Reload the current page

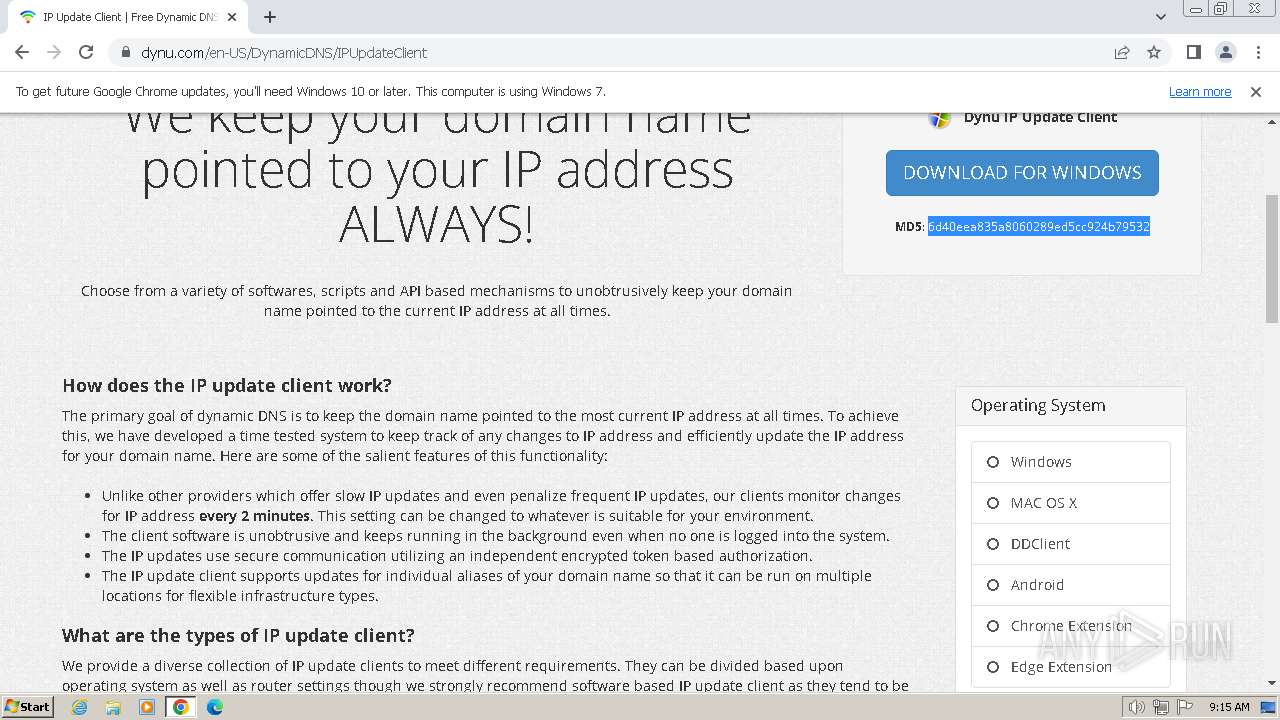(86, 52)
